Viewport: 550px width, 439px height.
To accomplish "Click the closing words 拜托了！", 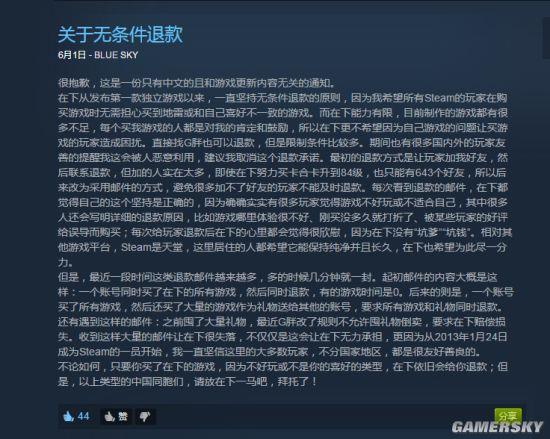I will pos(297,381).
